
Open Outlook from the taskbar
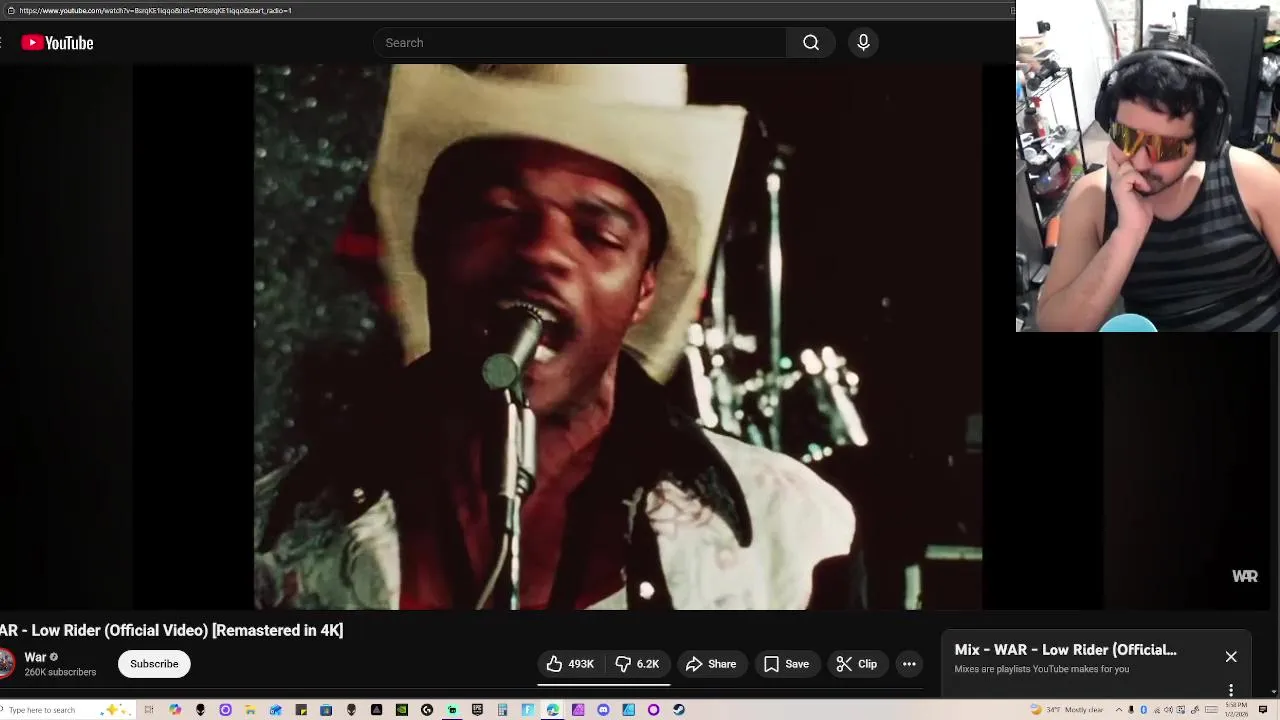pos(275,710)
